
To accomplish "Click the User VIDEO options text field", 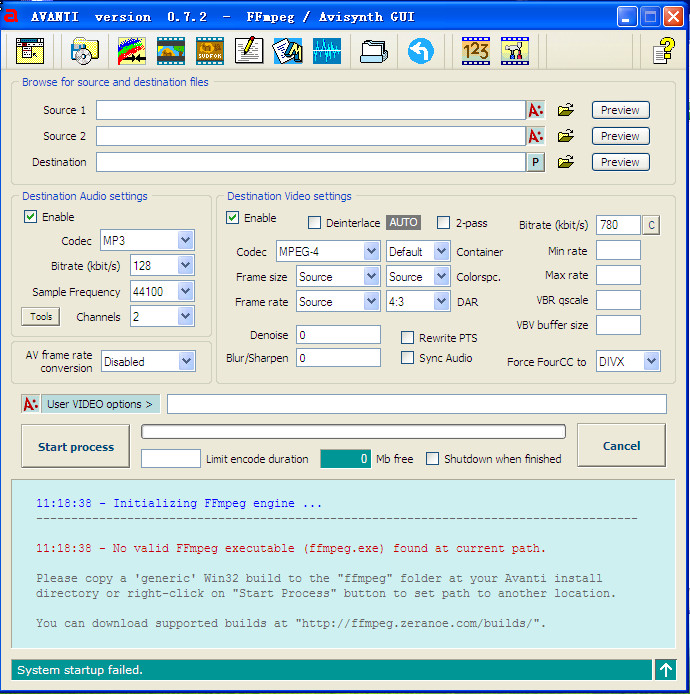I will 417,404.
